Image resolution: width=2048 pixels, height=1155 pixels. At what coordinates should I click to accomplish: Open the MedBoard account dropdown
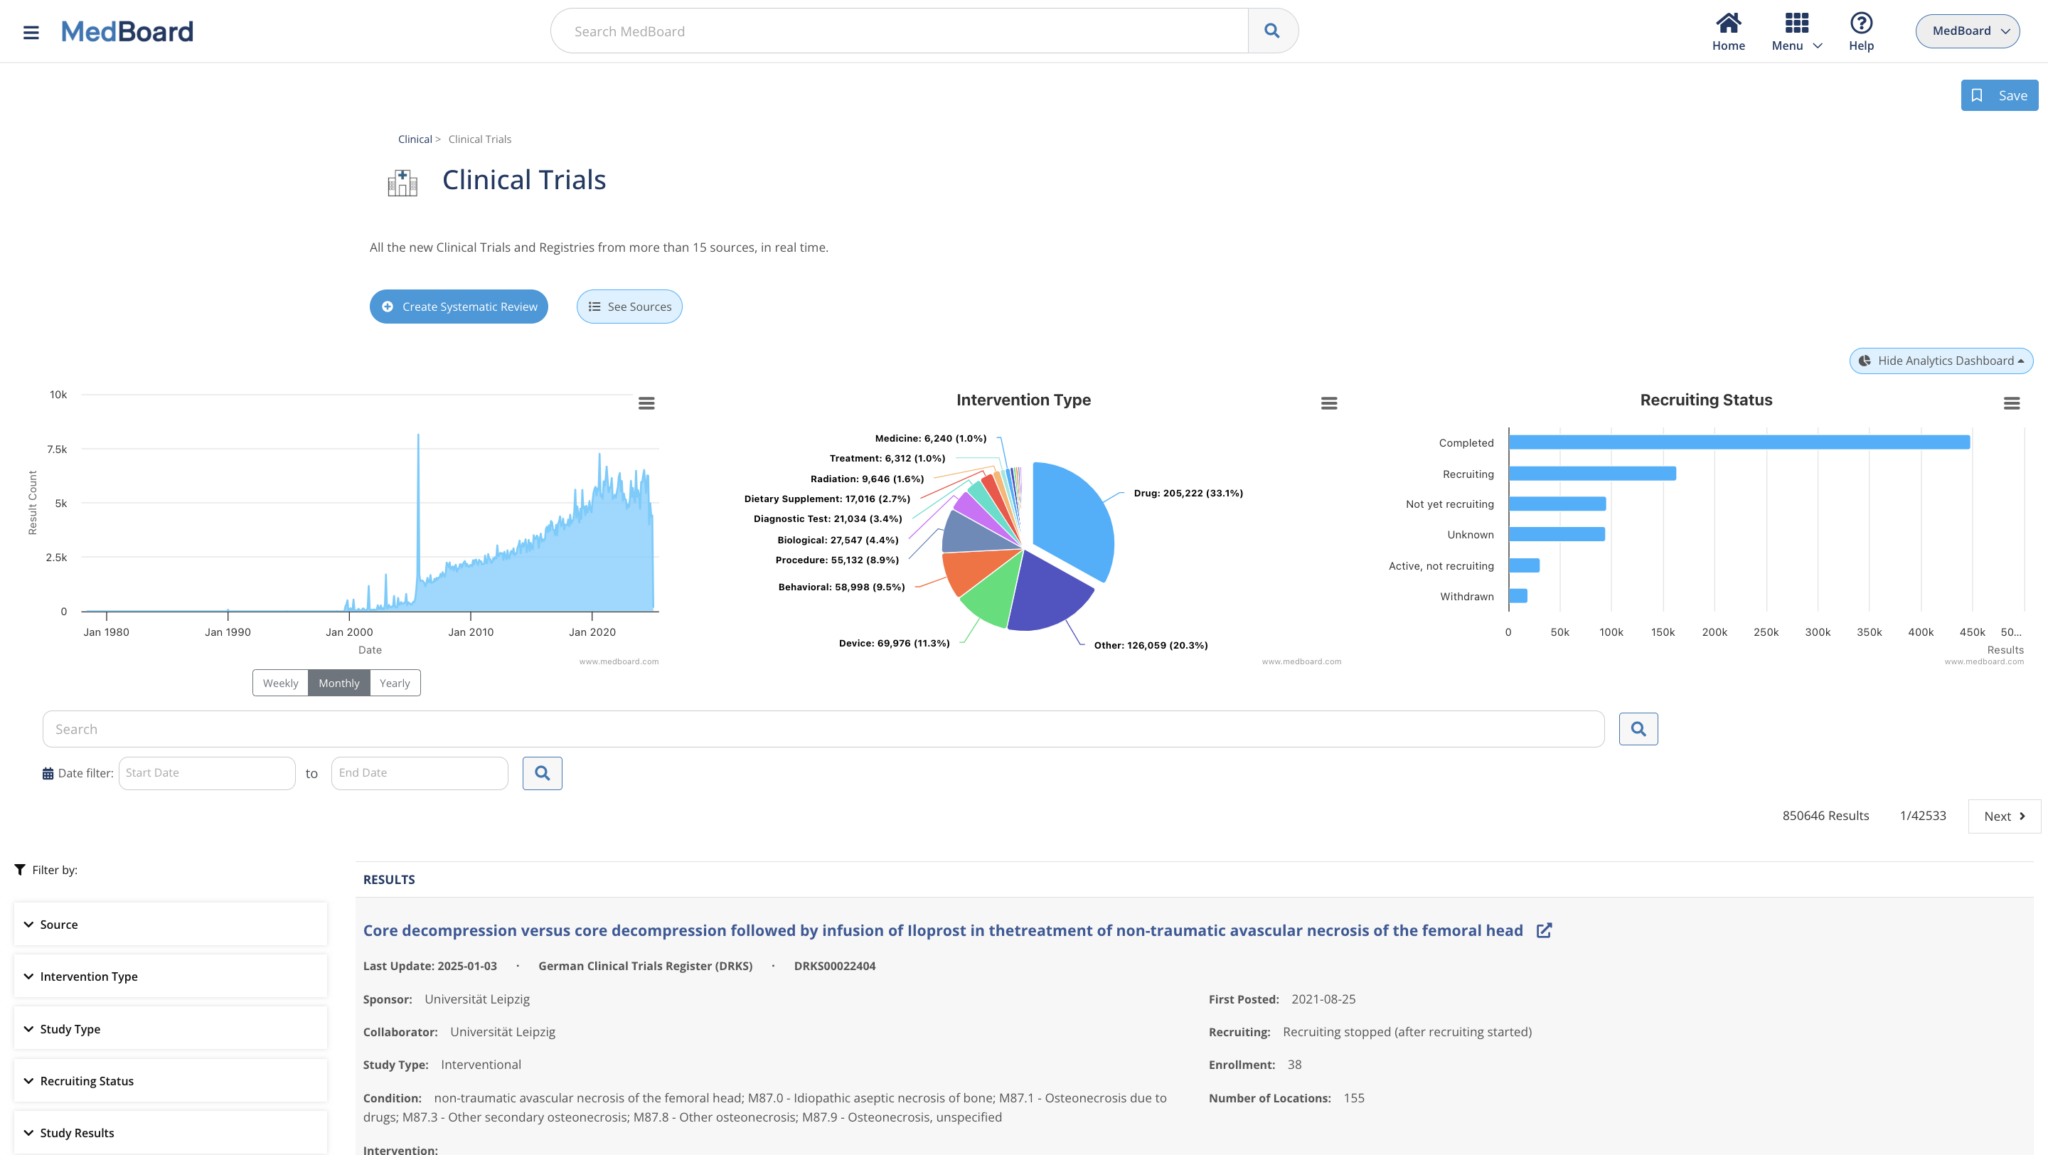pyautogui.click(x=1966, y=30)
